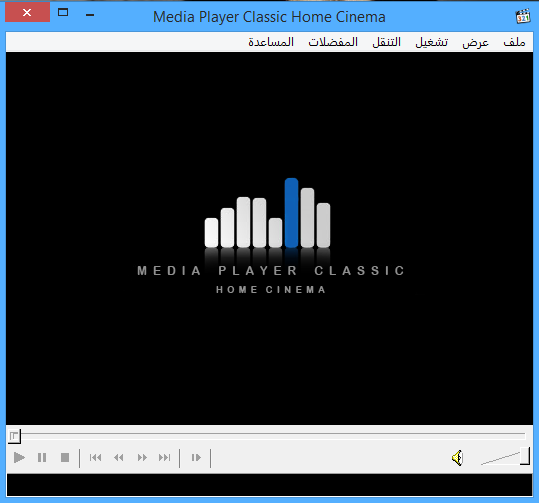539x503 pixels.
Task: Open the المساعدة (Help) menu
Action: (271, 42)
